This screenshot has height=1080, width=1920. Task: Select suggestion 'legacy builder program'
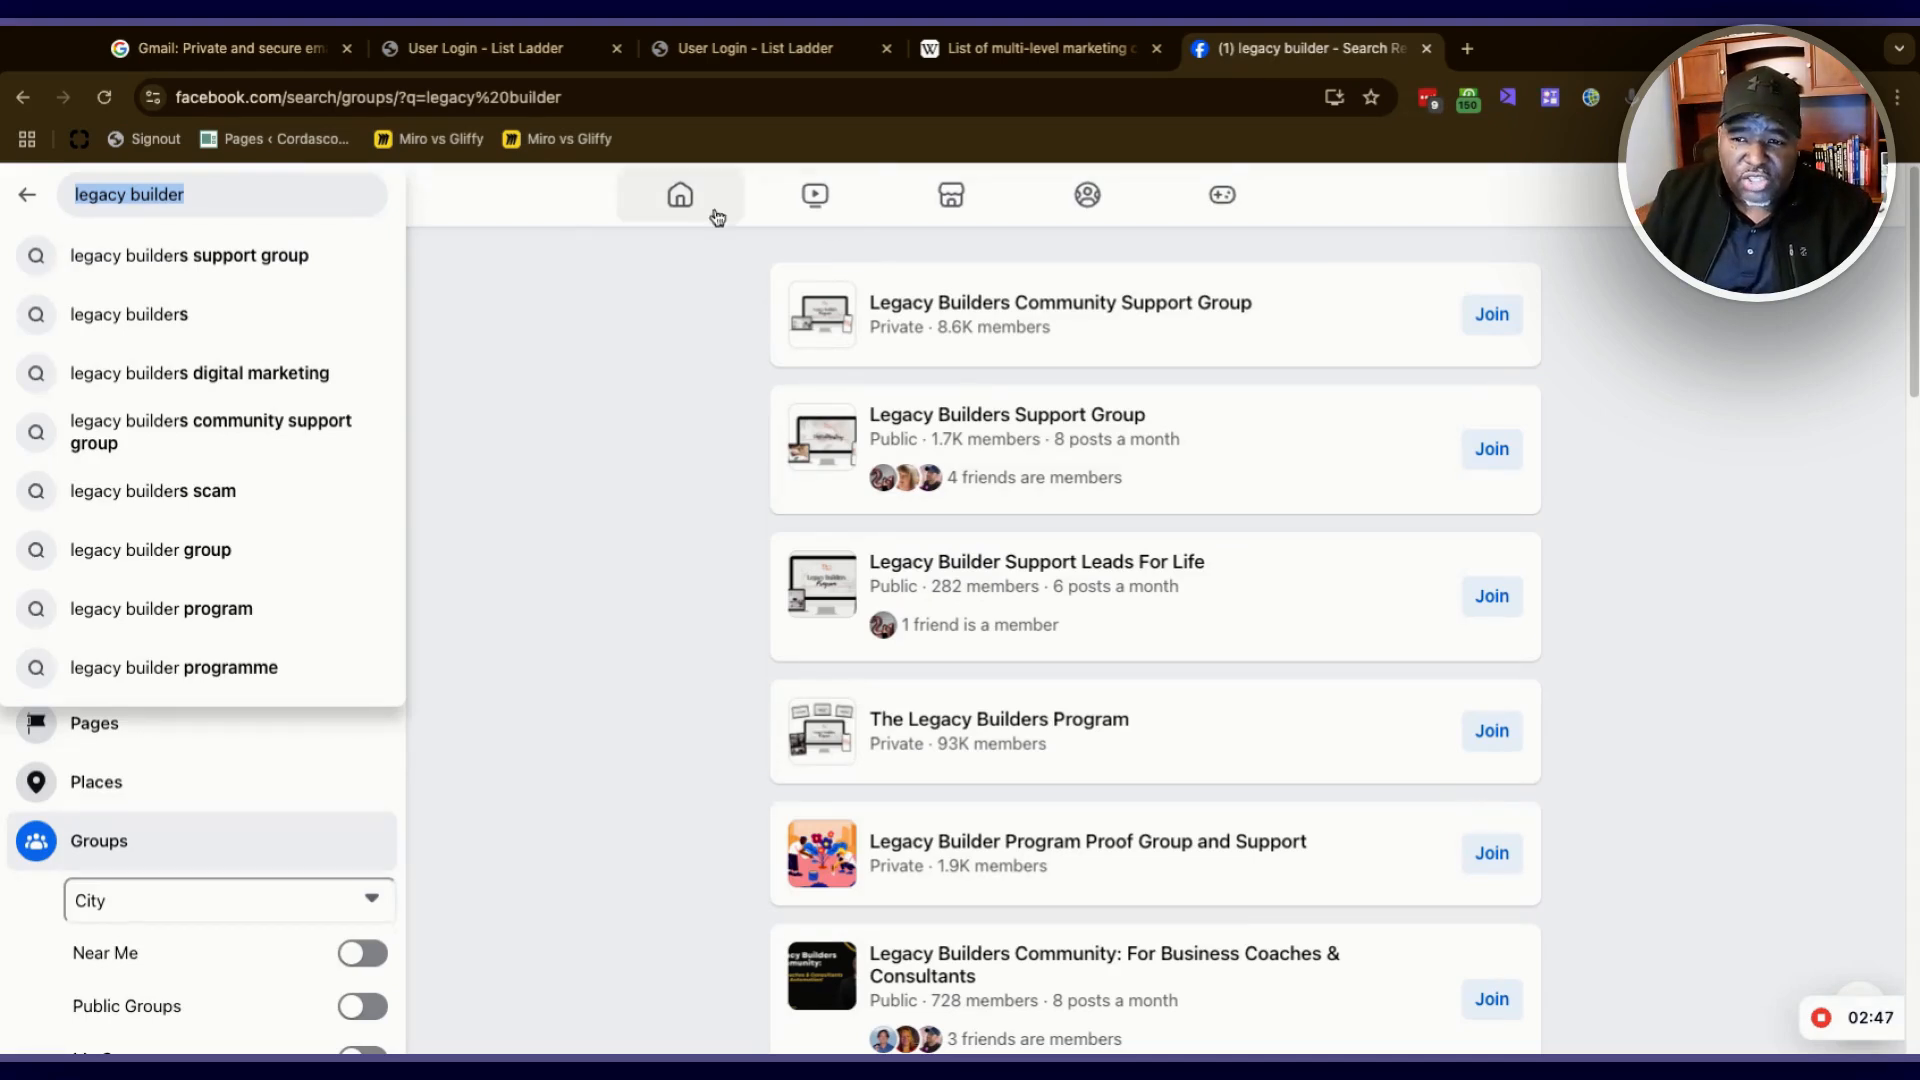203,609
